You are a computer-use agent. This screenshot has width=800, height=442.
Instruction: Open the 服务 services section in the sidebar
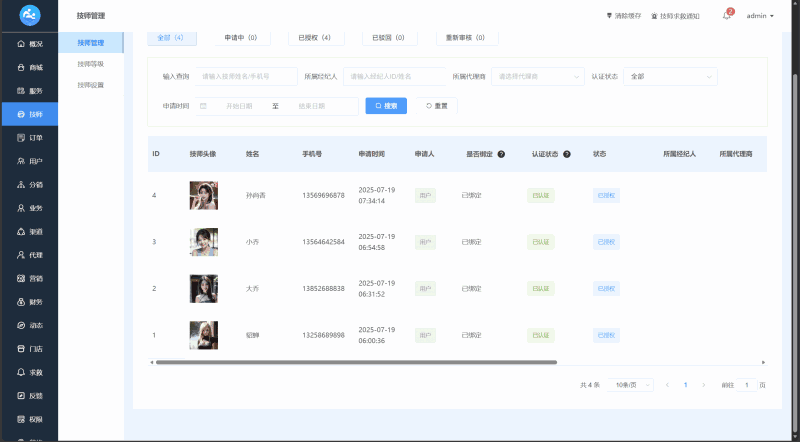tap(30, 91)
